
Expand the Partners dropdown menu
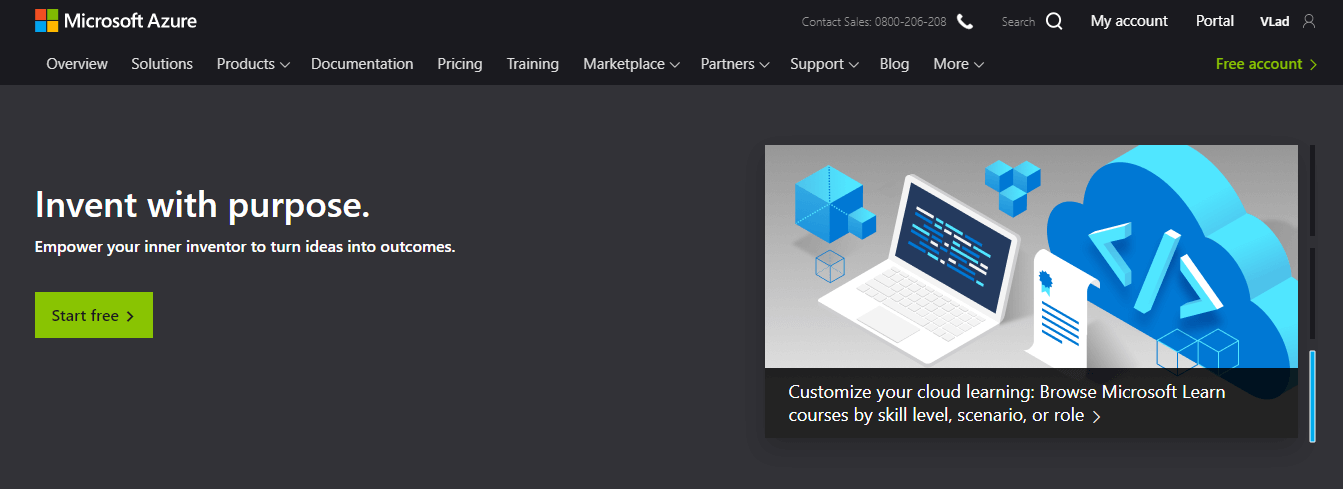[x=735, y=64]
